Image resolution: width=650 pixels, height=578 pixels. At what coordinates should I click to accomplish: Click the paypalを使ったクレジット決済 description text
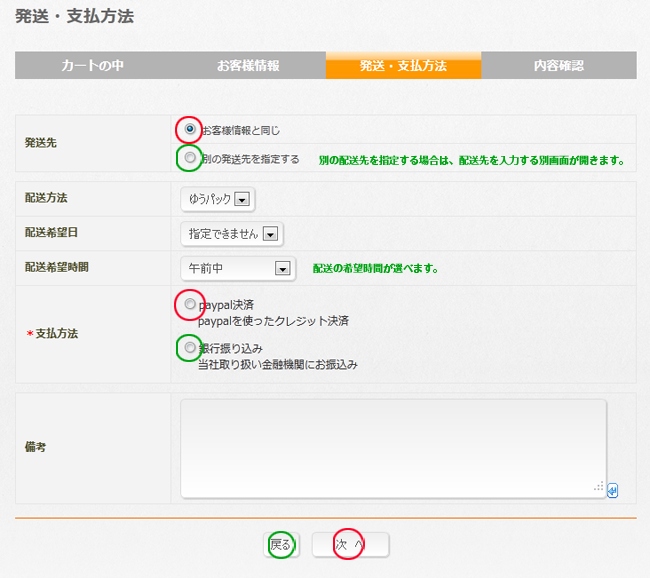tap(273, 321)
